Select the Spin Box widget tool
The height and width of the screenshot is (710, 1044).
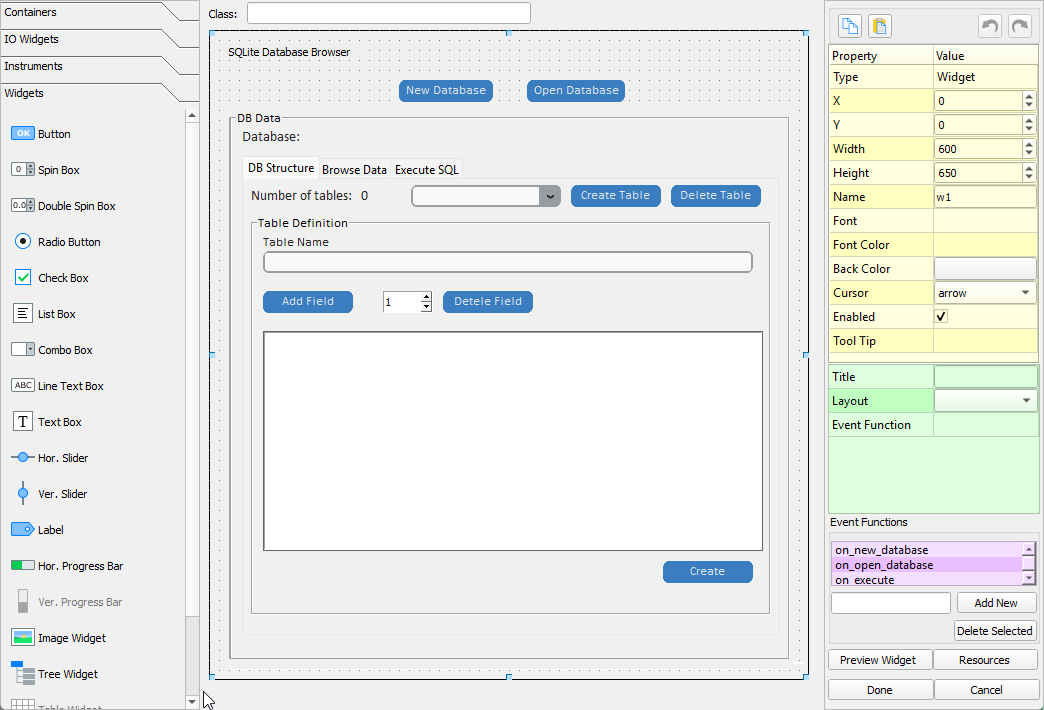coord(60,169)
